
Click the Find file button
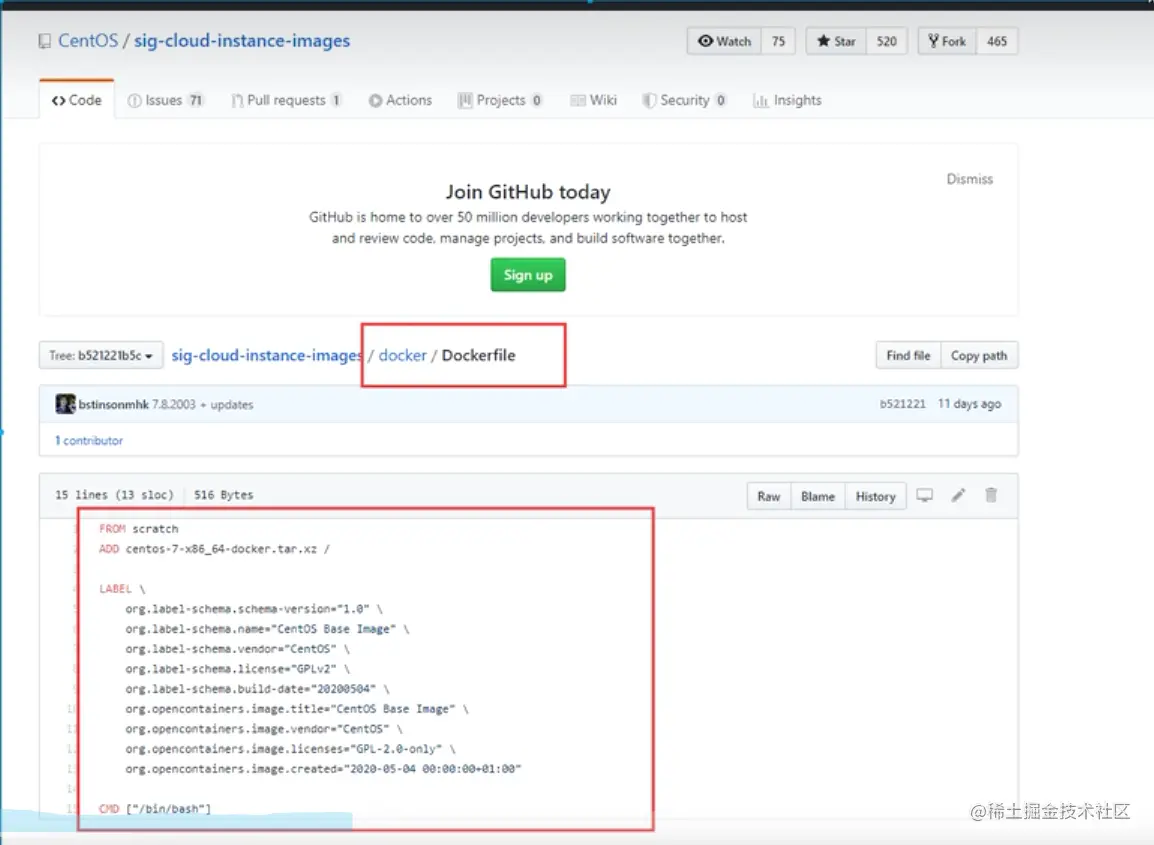[908, 356]
